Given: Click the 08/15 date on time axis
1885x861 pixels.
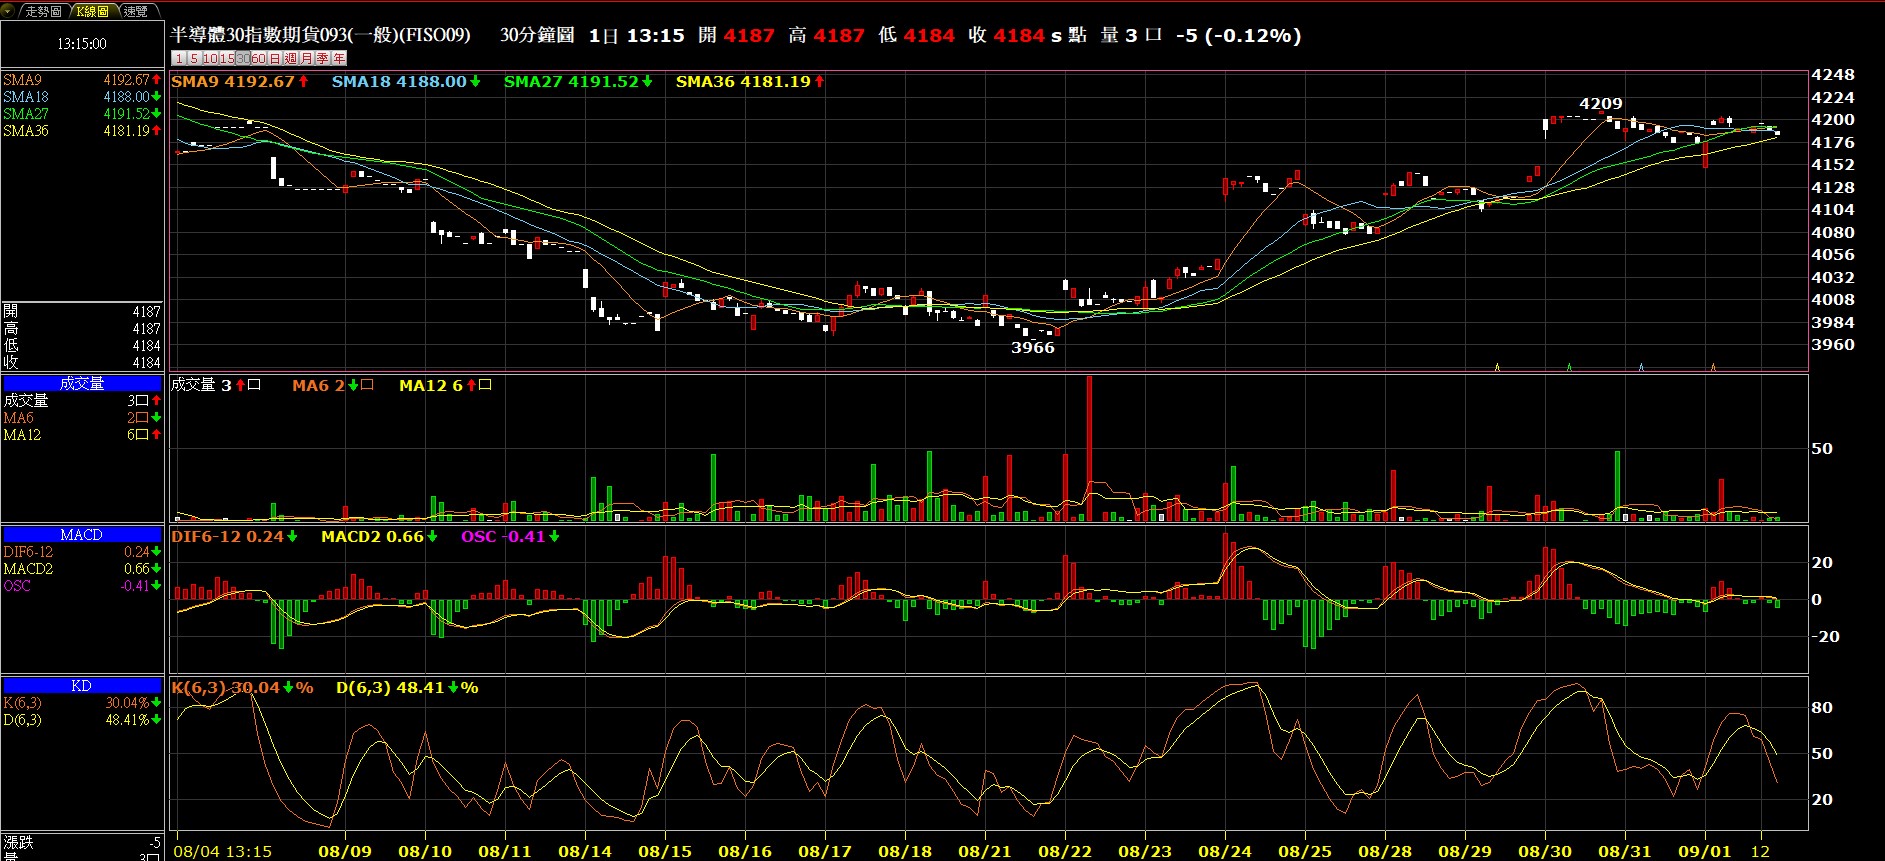Looking at the screenshot, I should click(x=665, y=851).
